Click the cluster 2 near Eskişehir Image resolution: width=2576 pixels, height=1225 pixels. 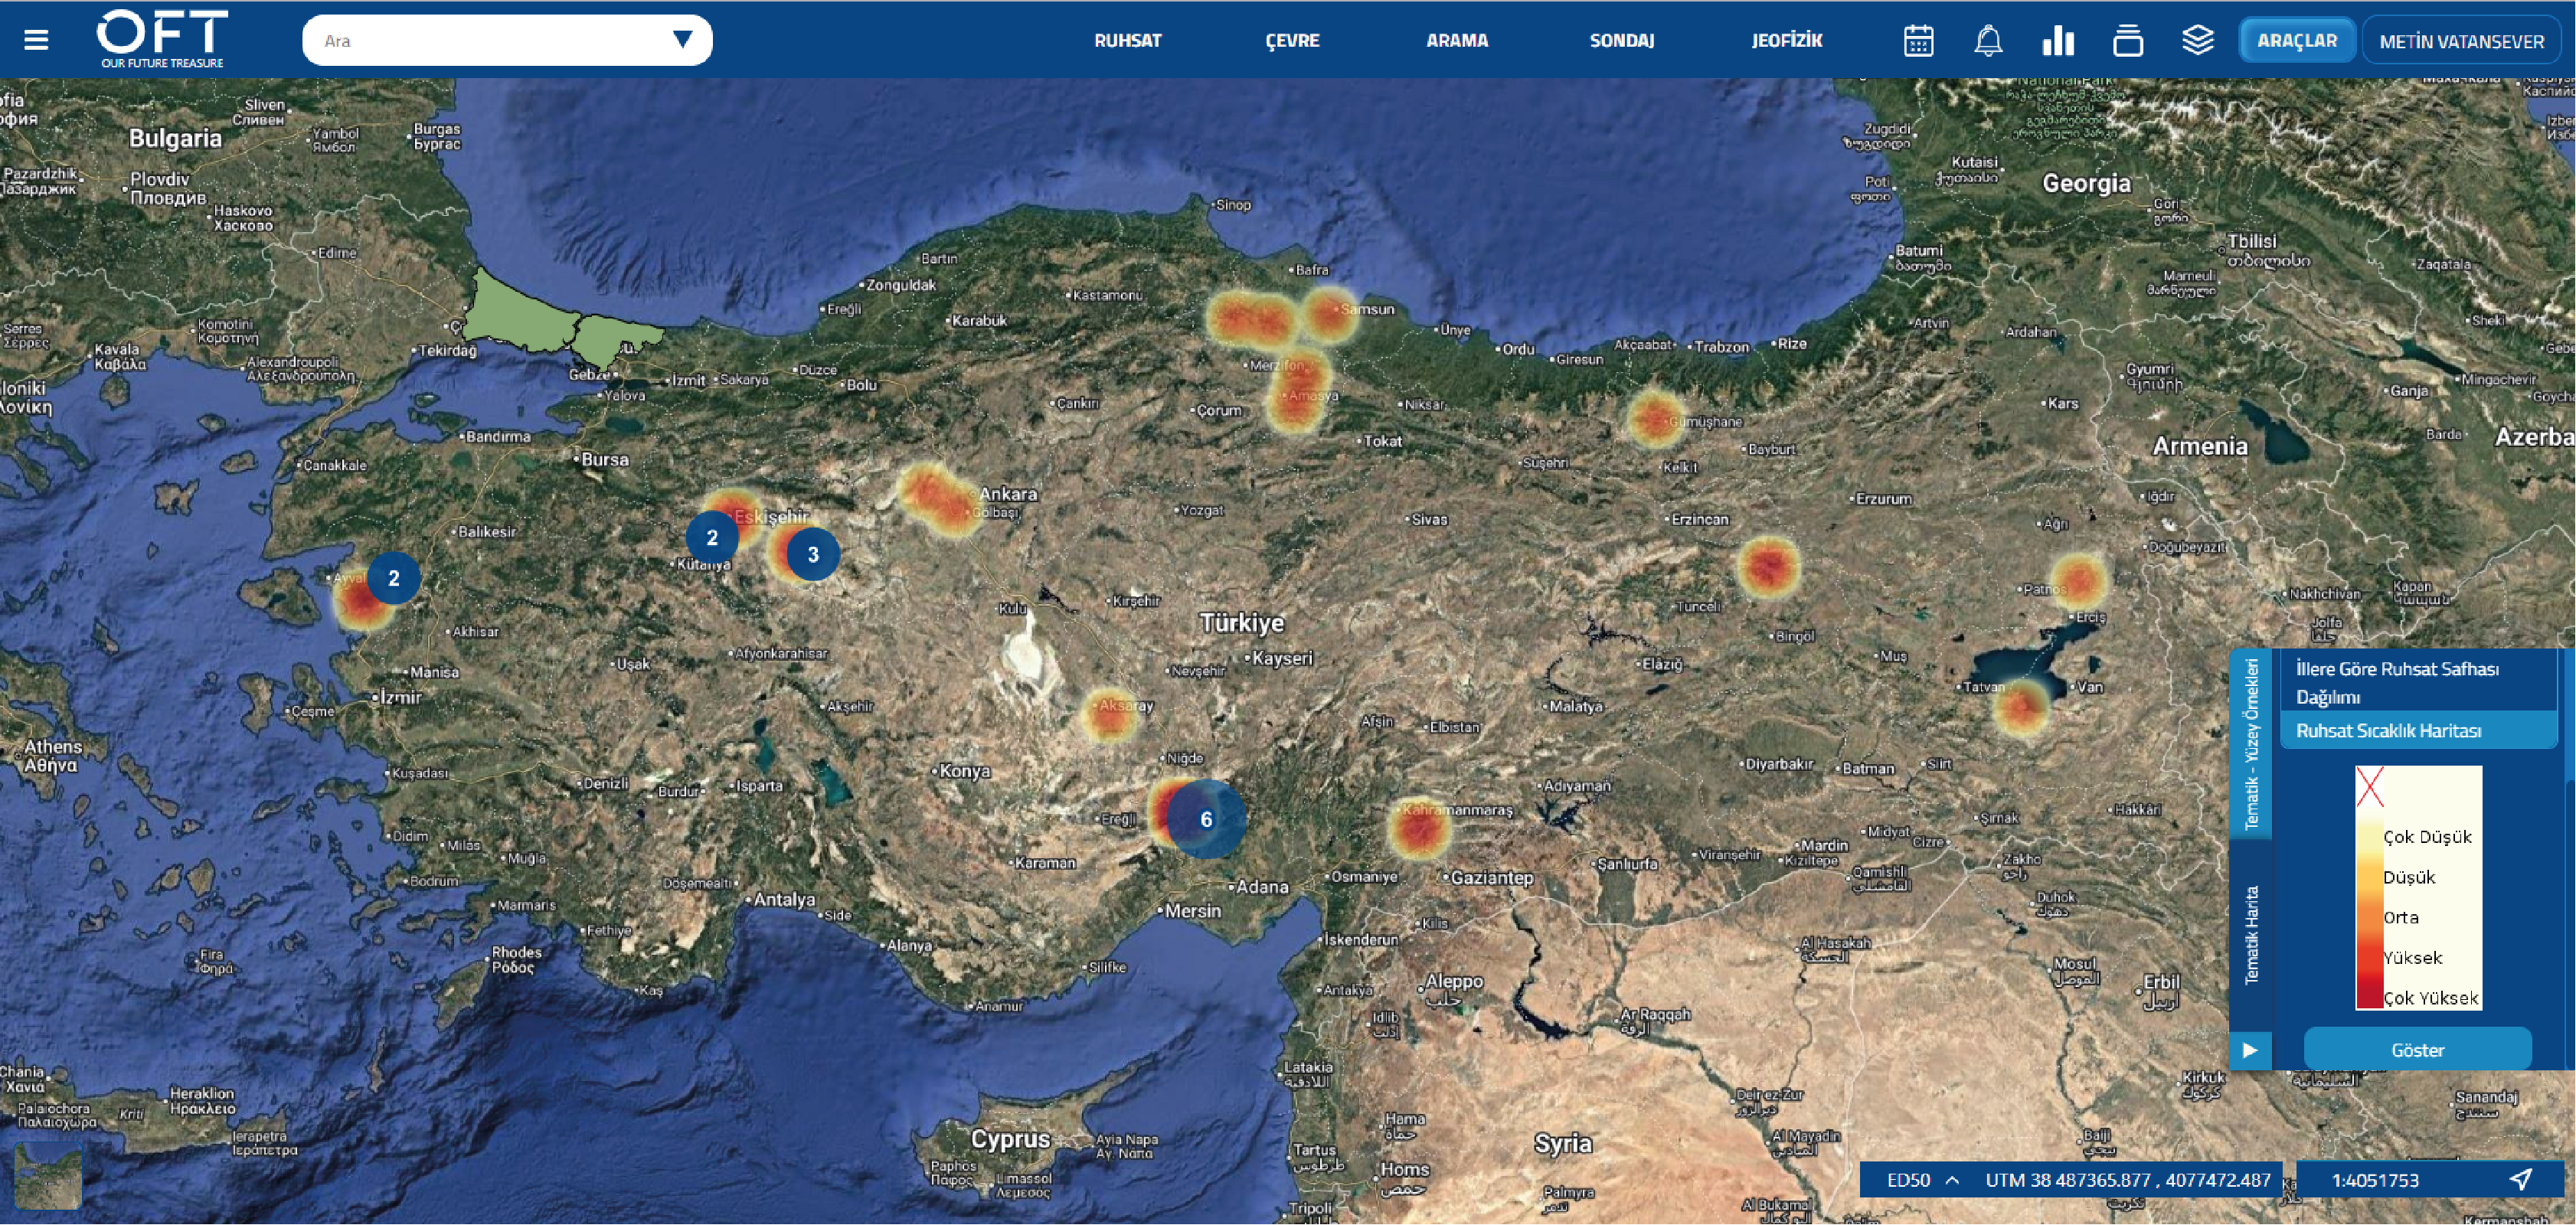click(712, 537)
